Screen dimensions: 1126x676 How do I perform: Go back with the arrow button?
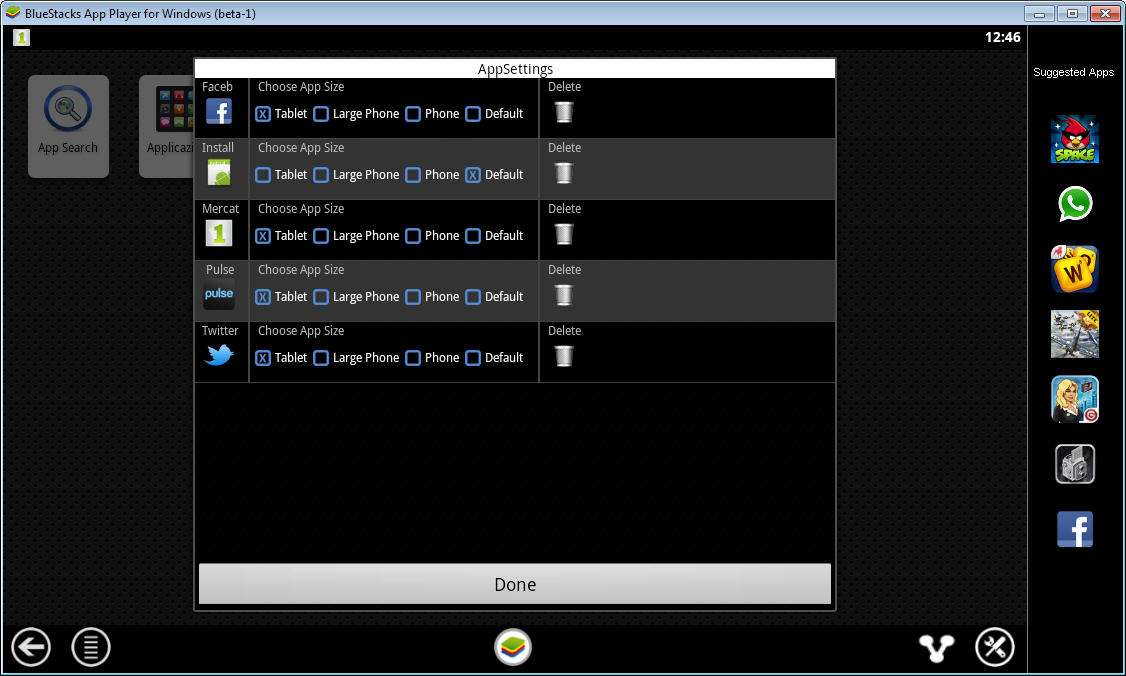(30, 647)
